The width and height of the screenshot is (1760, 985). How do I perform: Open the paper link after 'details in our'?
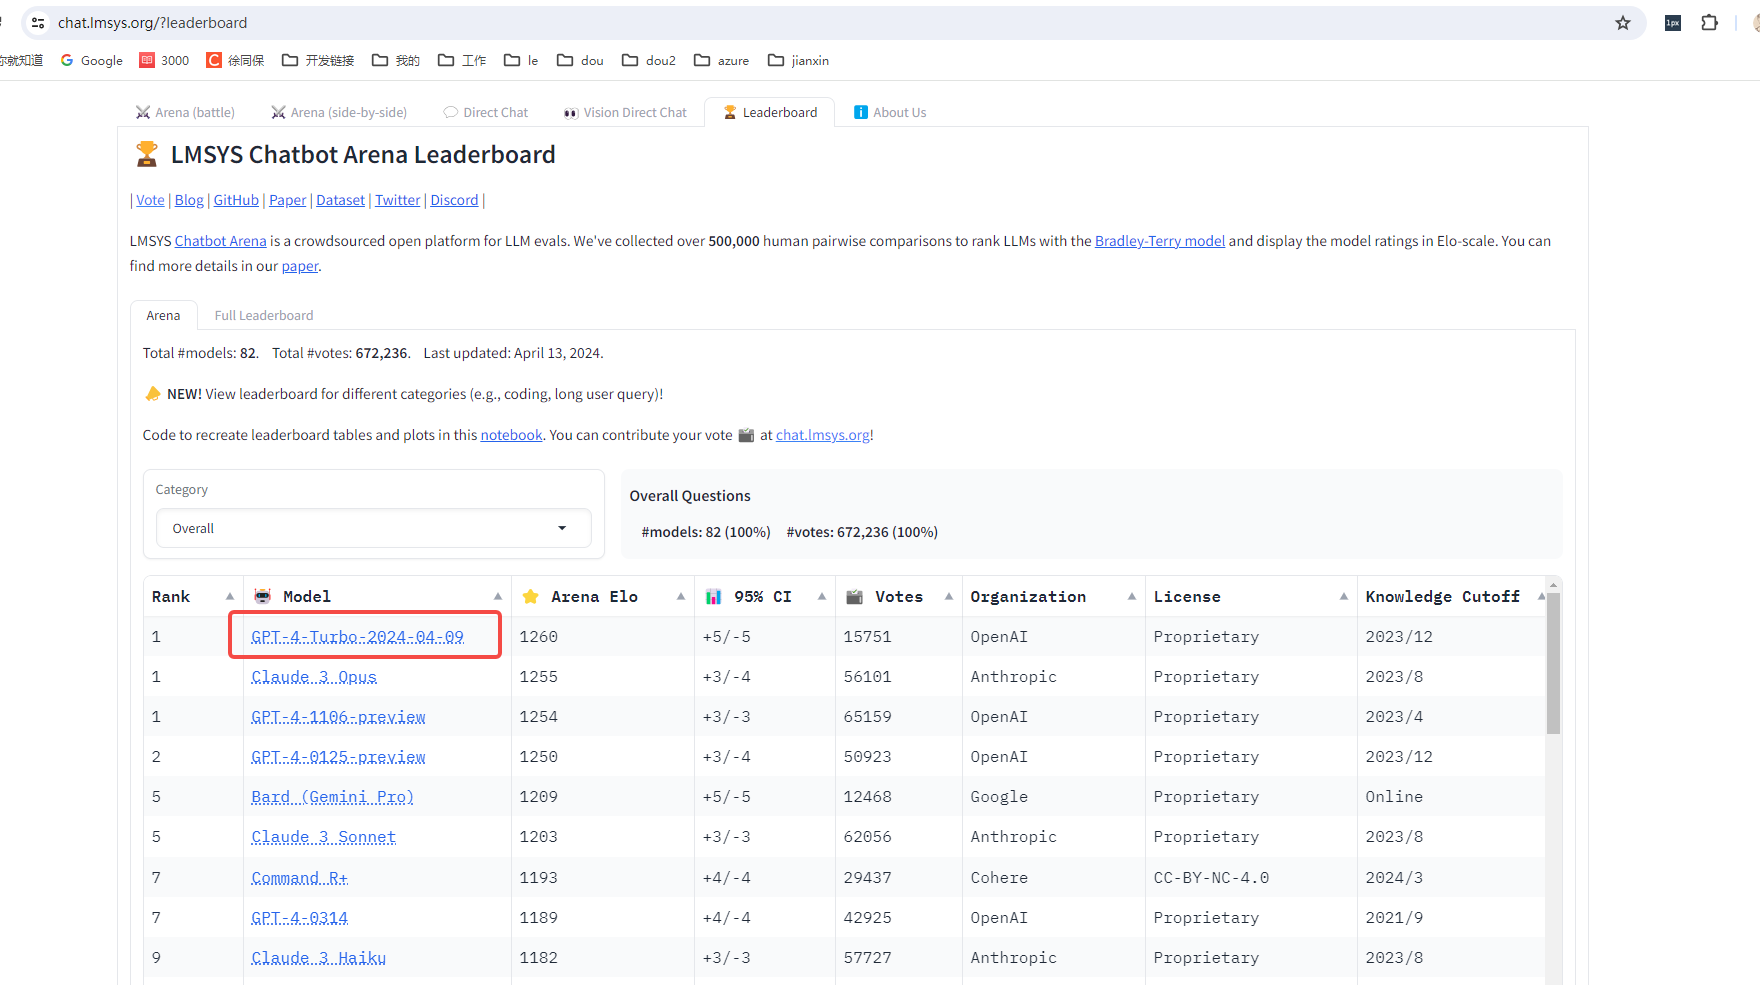[300, 266]
